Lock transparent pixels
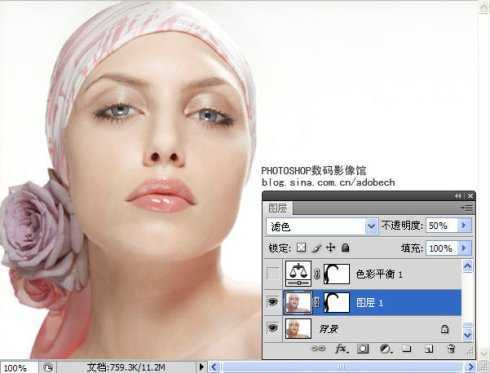The image size is (490, 373). coord(301,247)
